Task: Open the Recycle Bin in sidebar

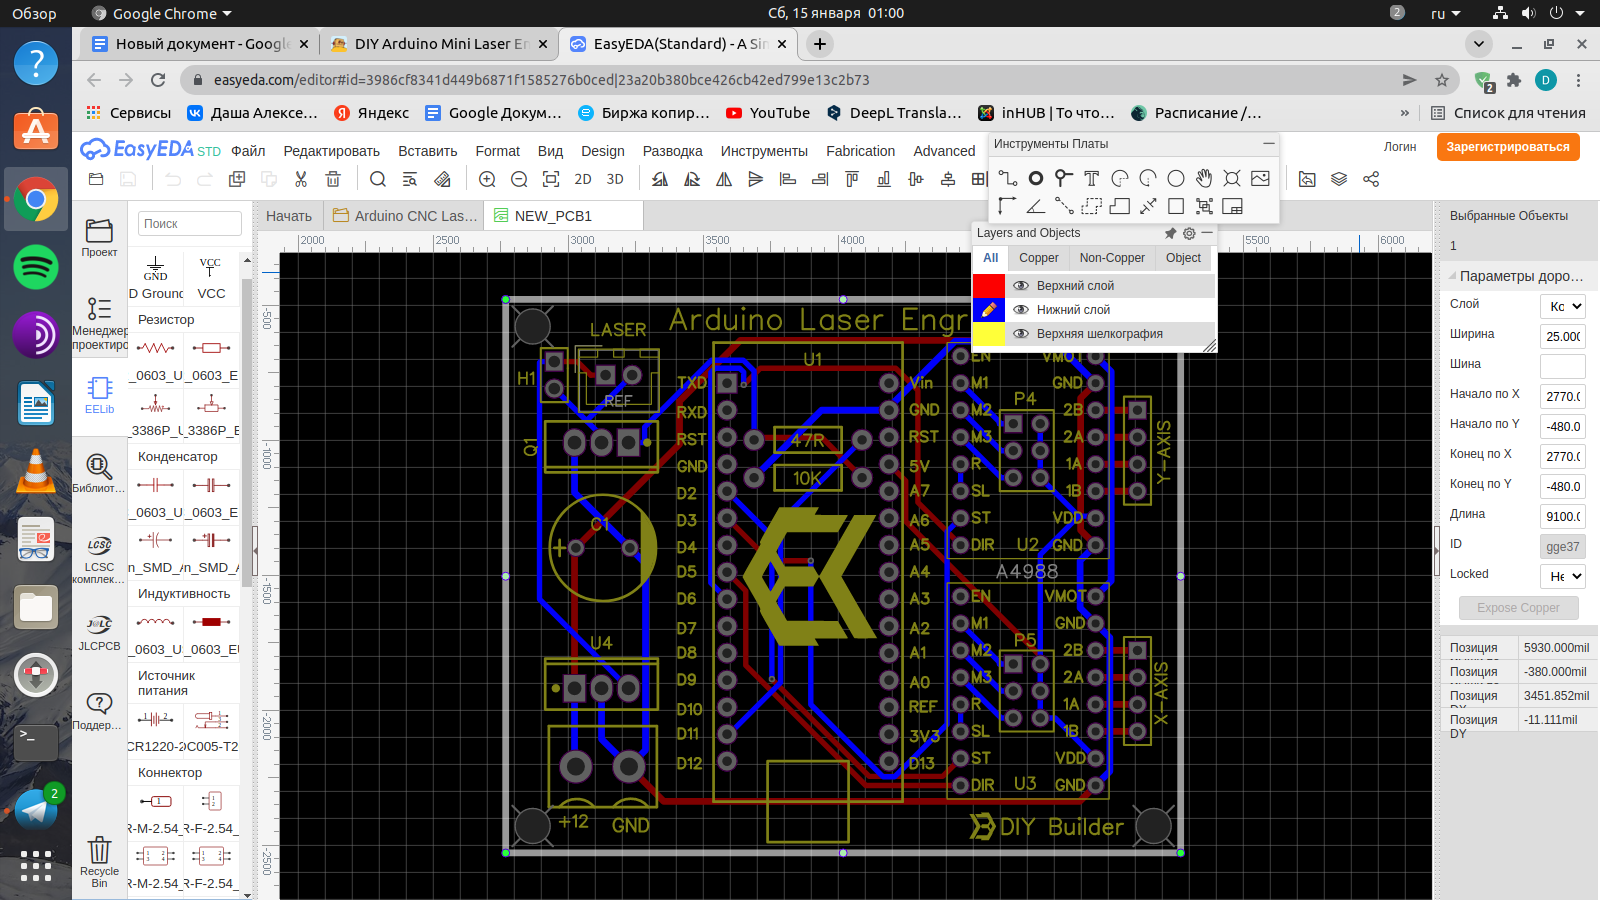Action: tap(99, 861)
